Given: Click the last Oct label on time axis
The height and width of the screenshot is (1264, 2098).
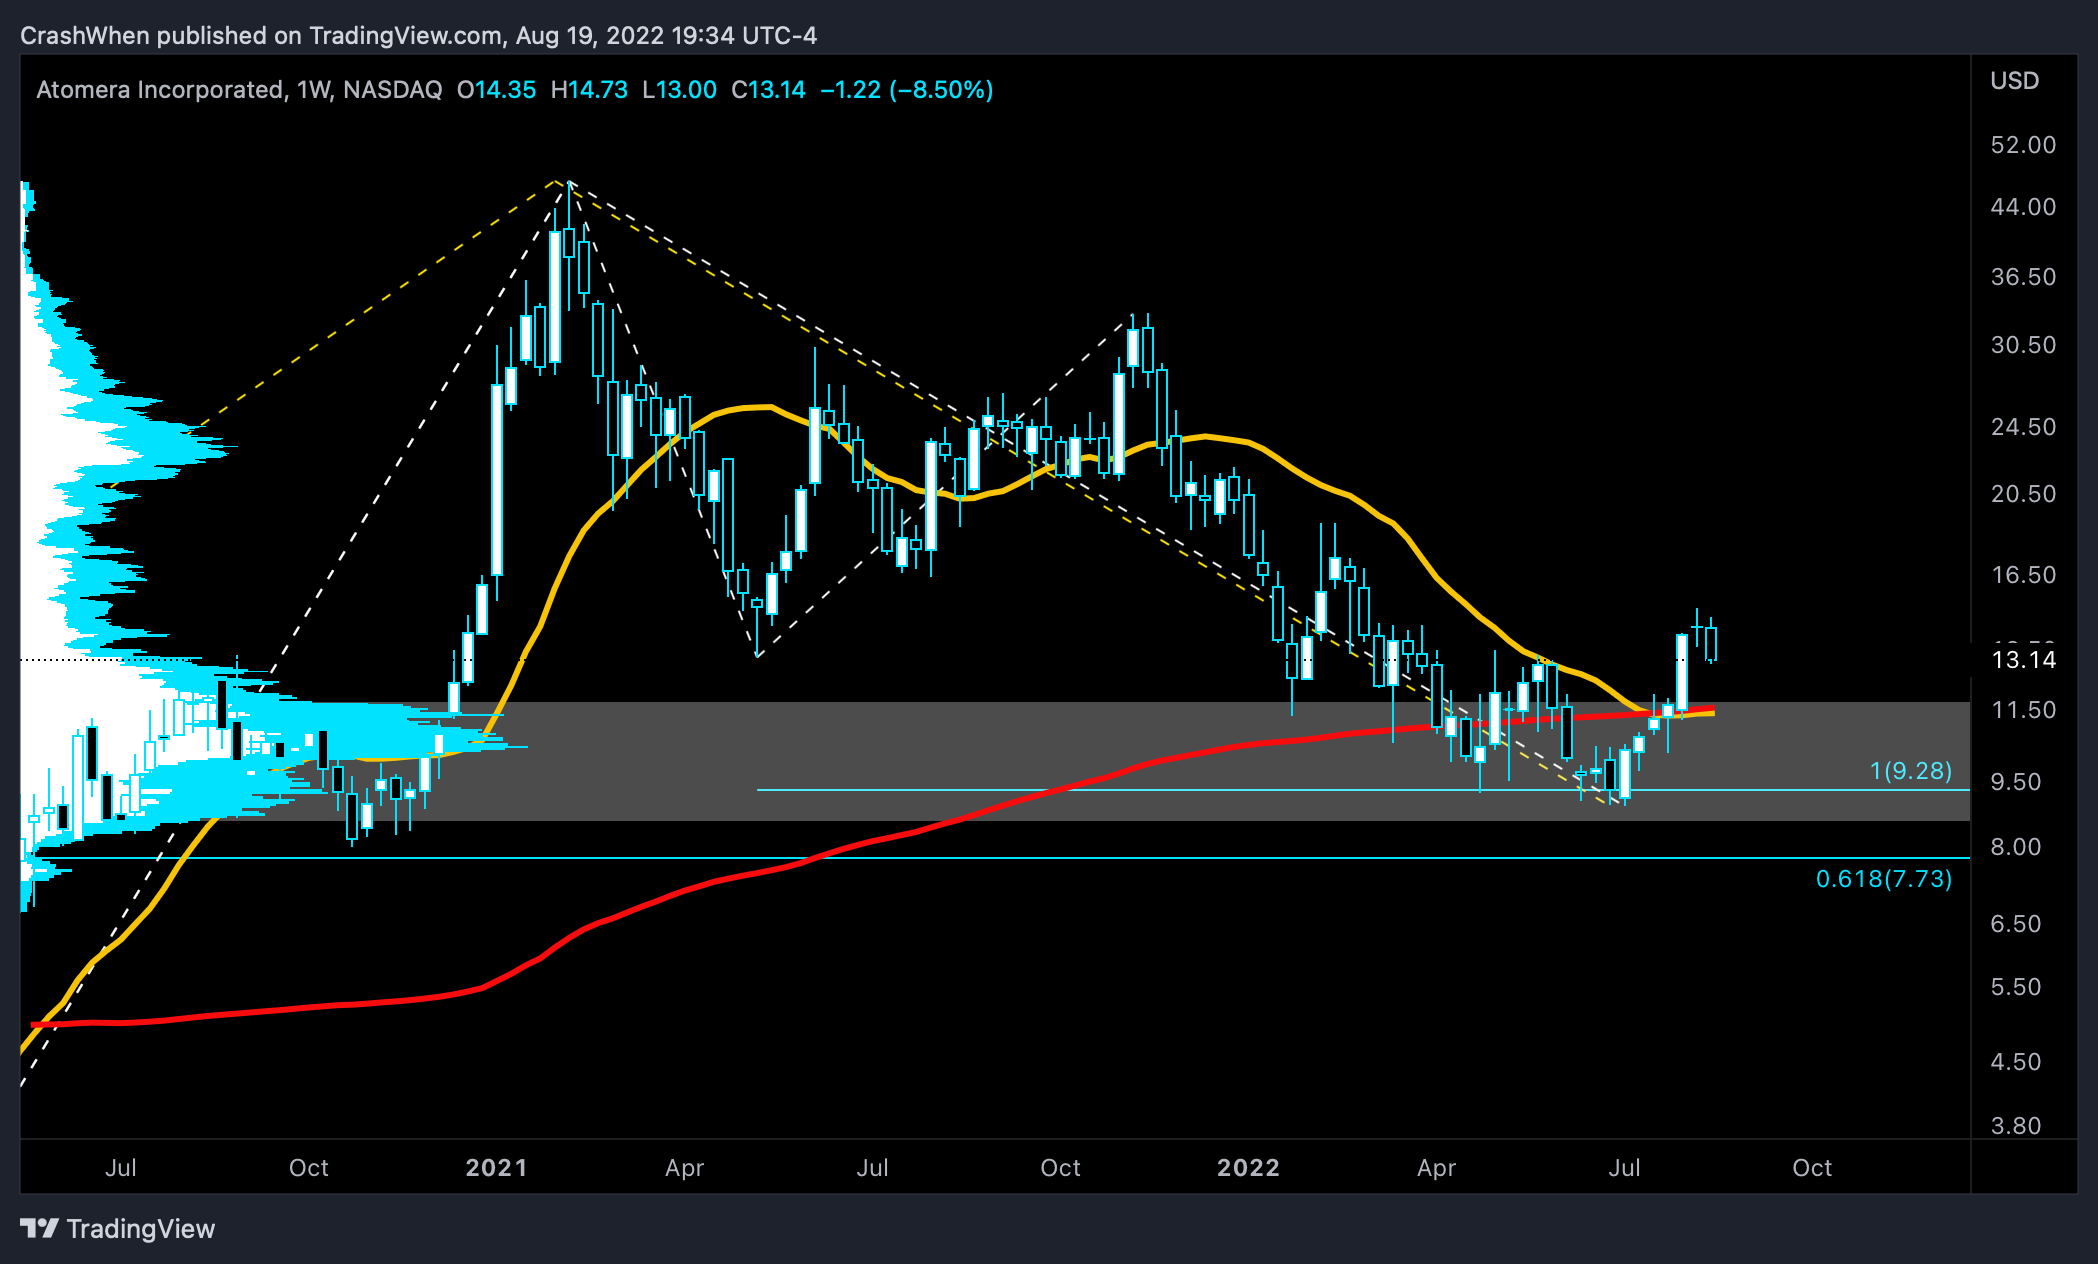Looking at the screenshot, I should [x=1812, y=1168].
